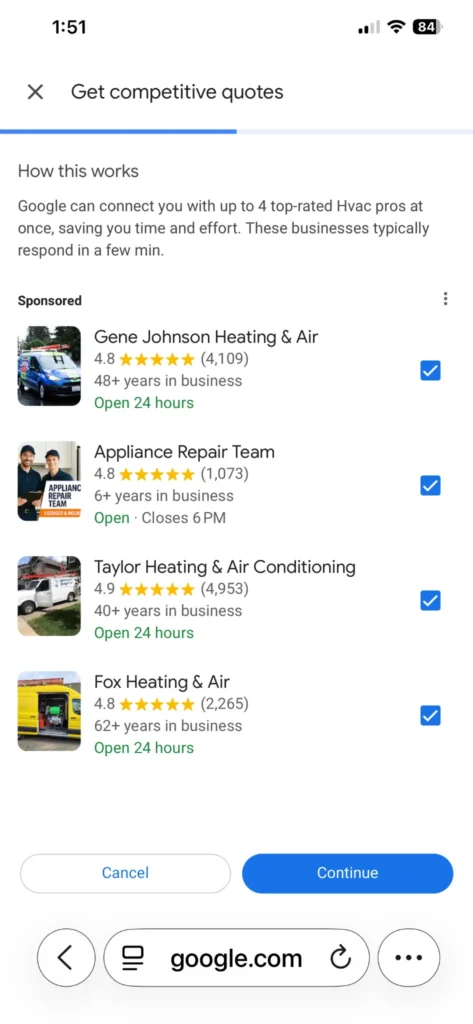
Task: Open the Sponsored three-dot options menu
Action: pos(445,299)
